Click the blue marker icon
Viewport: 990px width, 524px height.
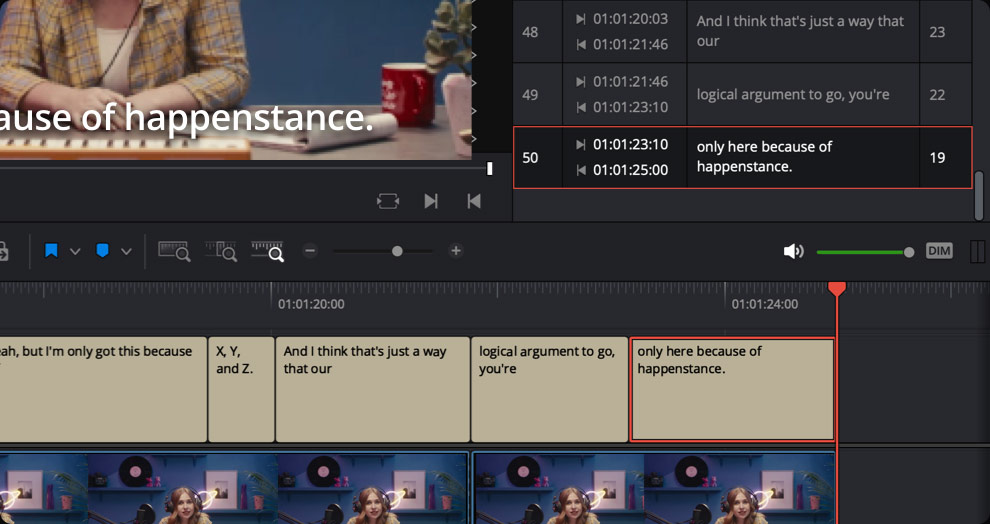[102, 251]
